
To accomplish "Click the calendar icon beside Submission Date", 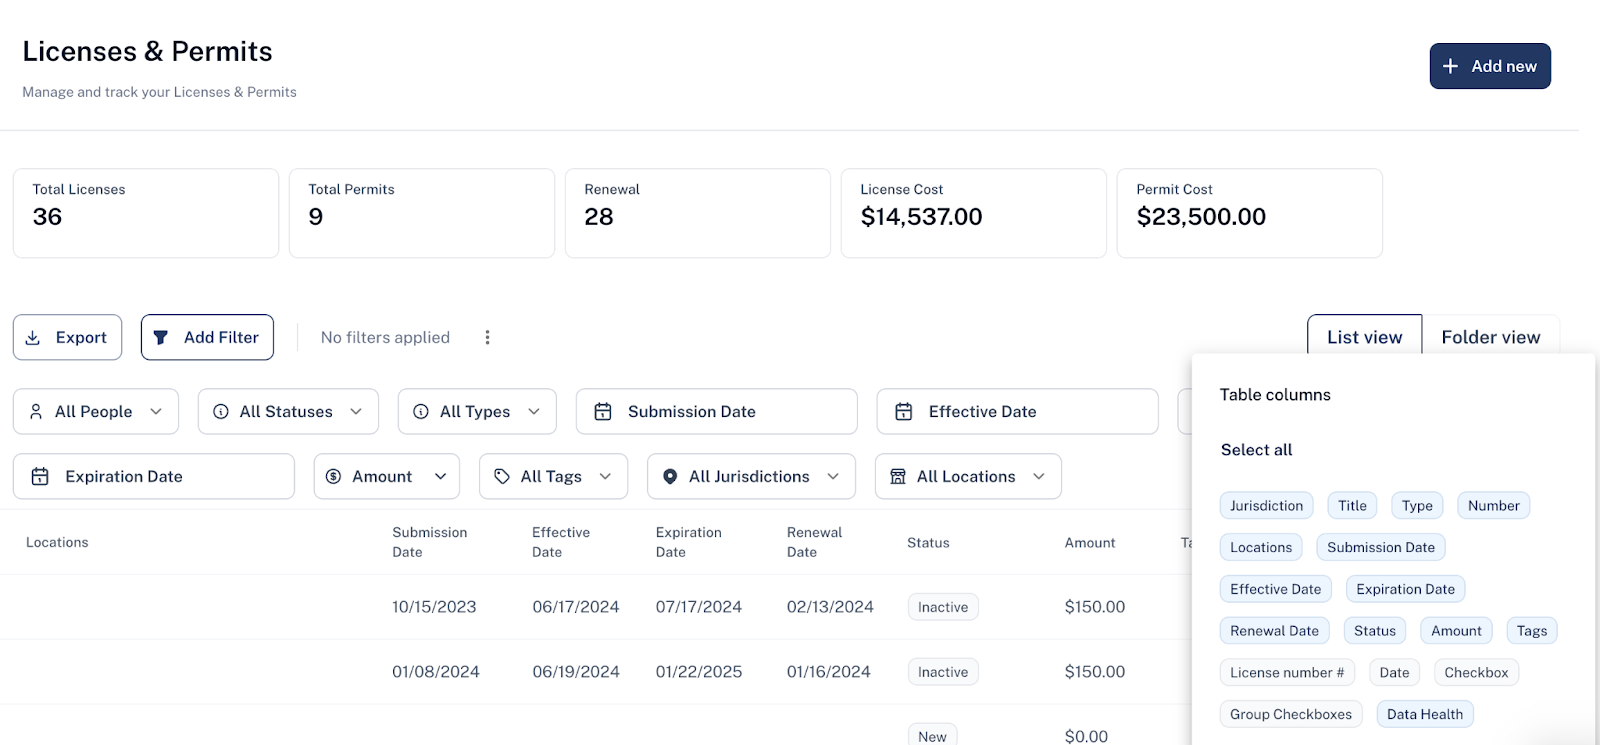I will click(x=603, y=412).
